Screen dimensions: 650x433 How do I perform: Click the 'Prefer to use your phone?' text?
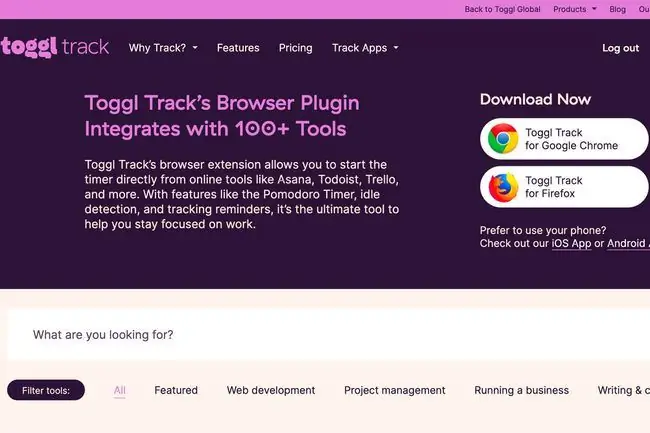click(543, 230)
